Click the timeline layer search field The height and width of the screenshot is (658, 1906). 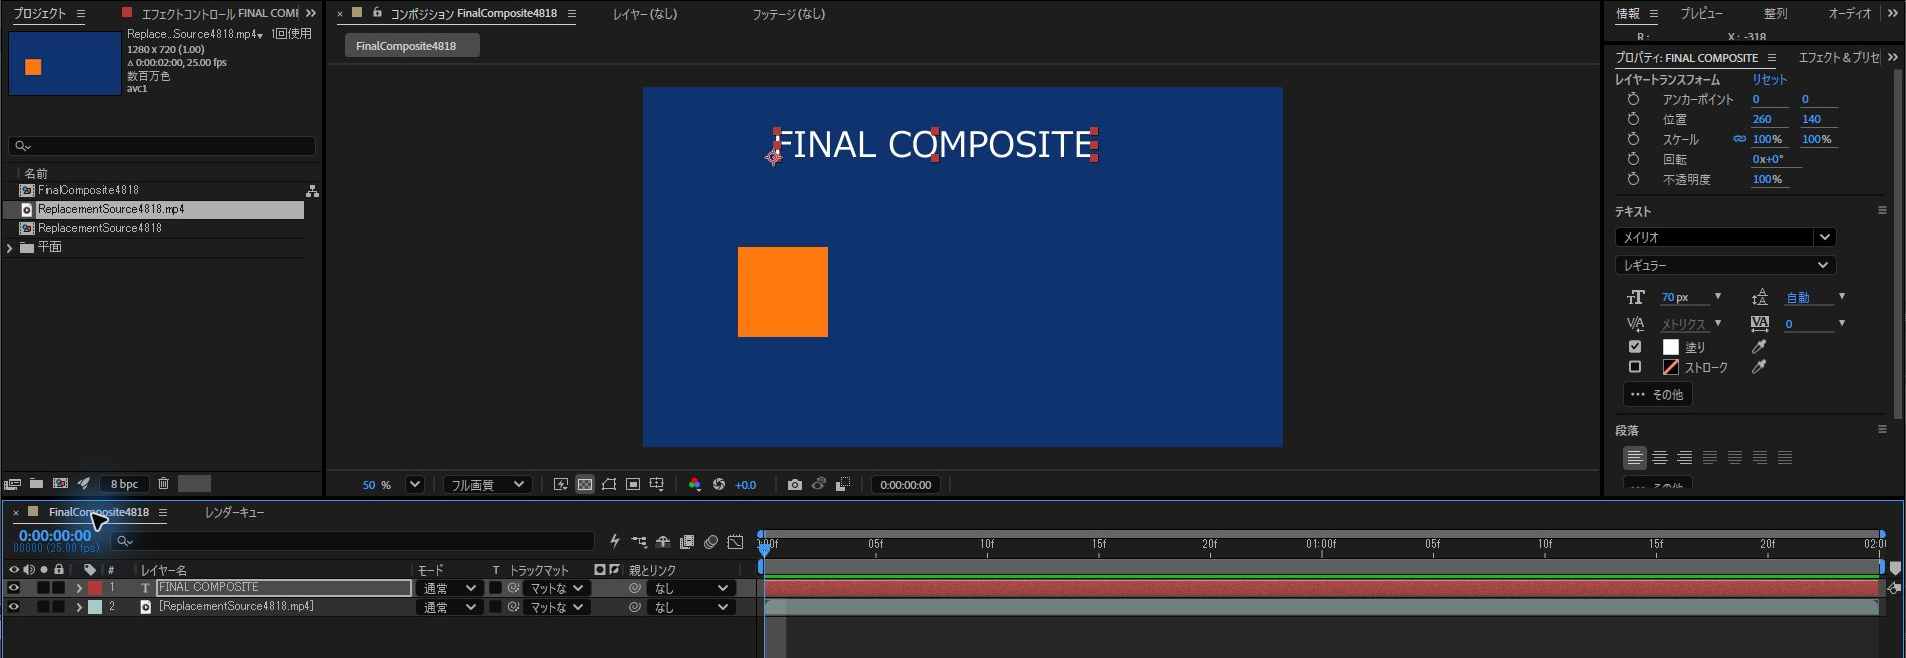click(352, 541)
